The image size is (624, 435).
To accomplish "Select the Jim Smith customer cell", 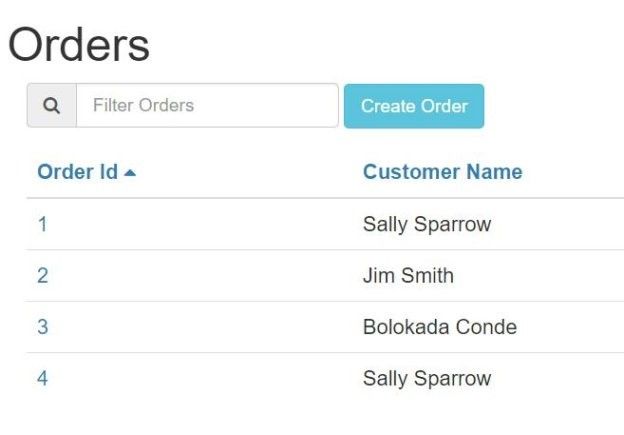I will 408,275.
